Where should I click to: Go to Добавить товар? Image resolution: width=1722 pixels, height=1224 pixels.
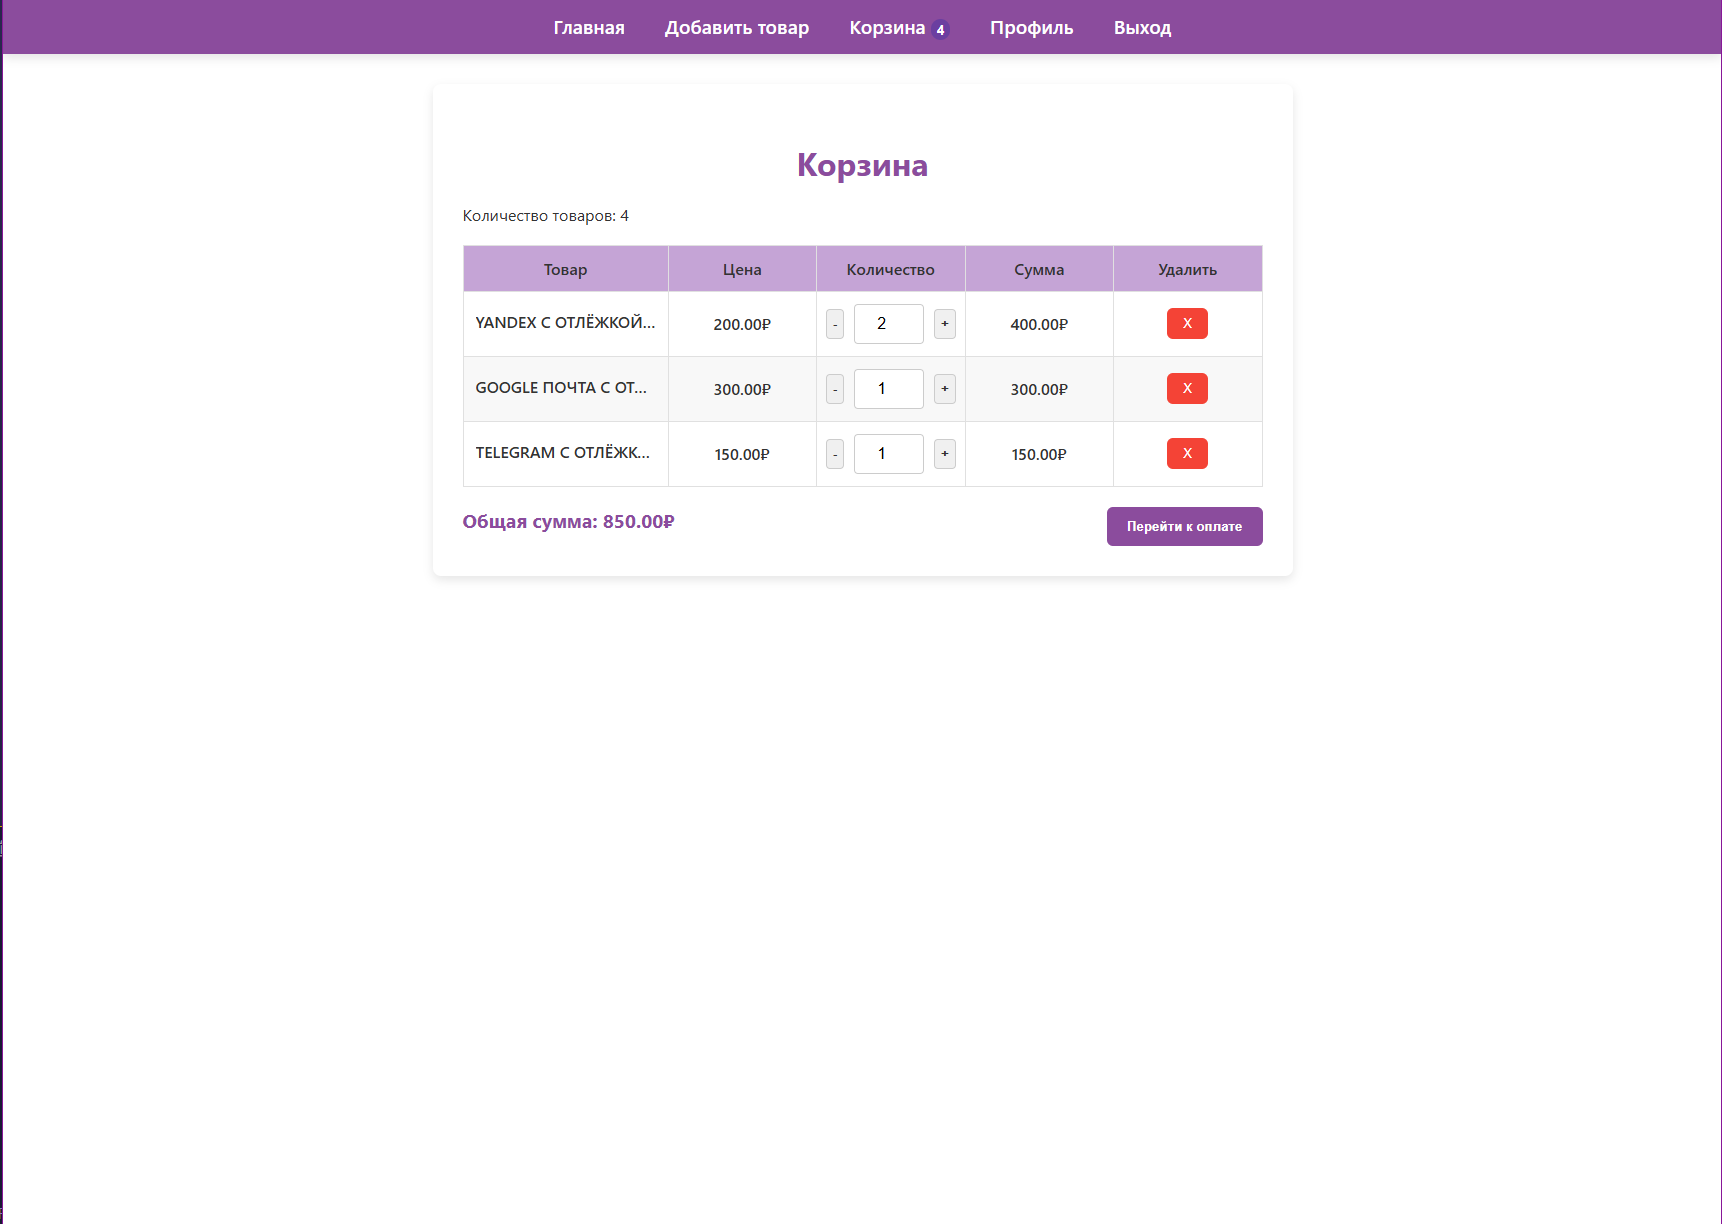737,28
